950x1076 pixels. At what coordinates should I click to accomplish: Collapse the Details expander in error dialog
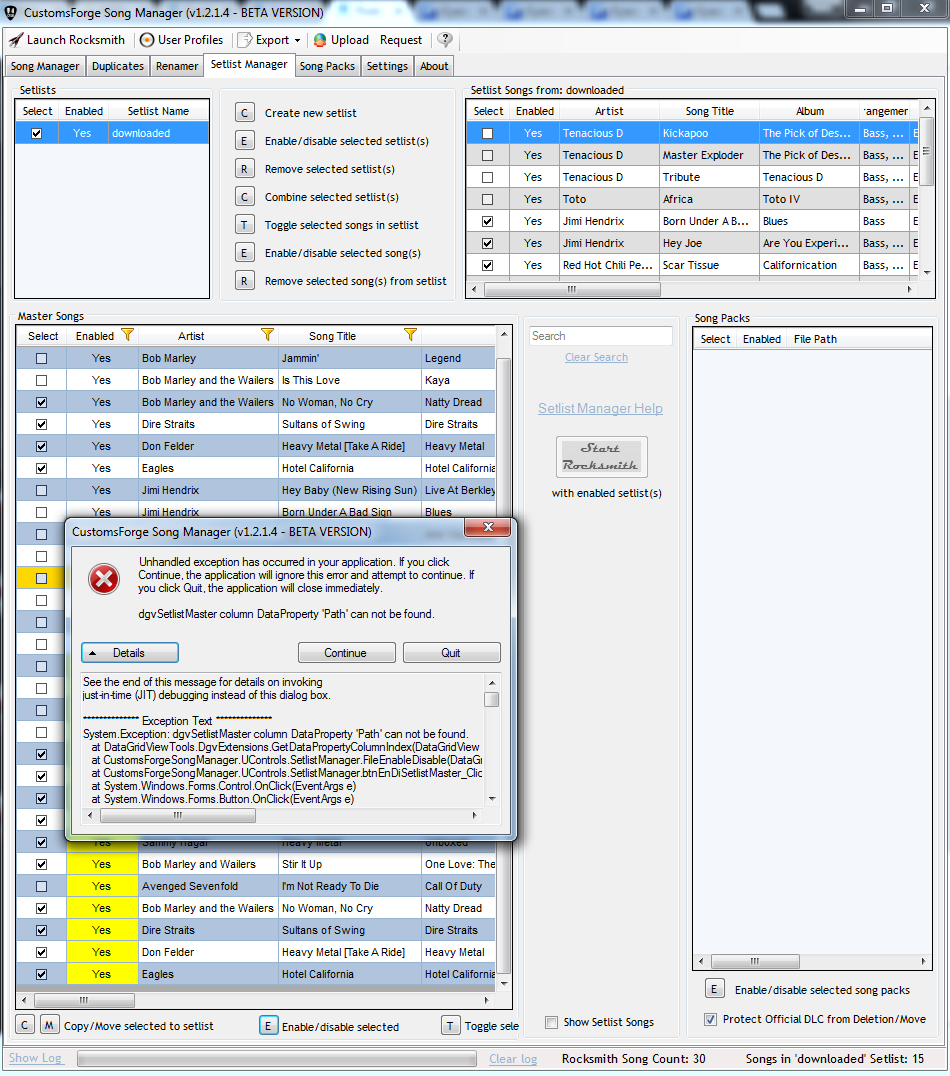tap(130, 653)
